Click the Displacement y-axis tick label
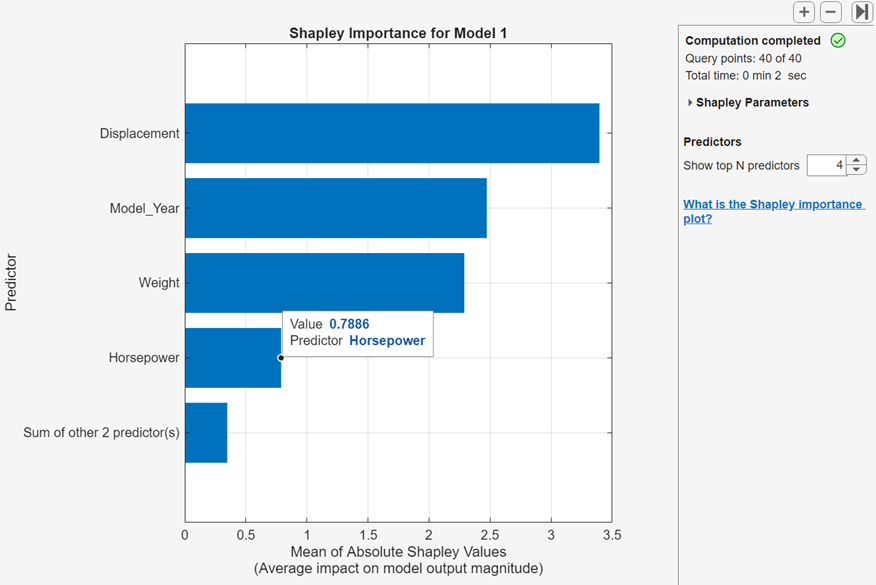The image size is (876, 585). coord(139,133)
